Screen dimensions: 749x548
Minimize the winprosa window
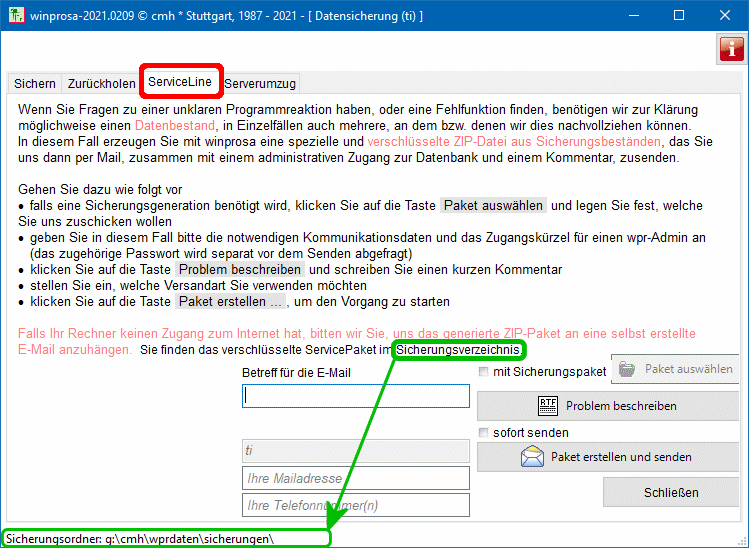coord(633,16)
